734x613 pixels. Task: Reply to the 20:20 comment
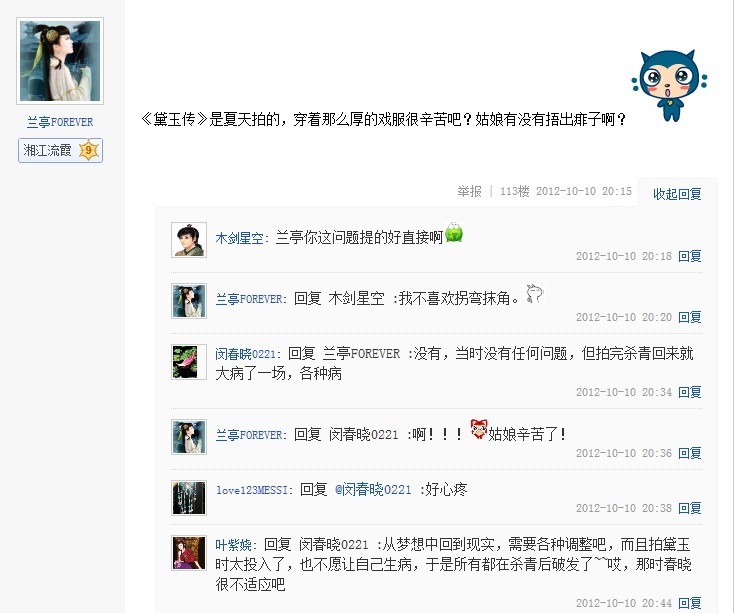(690, 317)
